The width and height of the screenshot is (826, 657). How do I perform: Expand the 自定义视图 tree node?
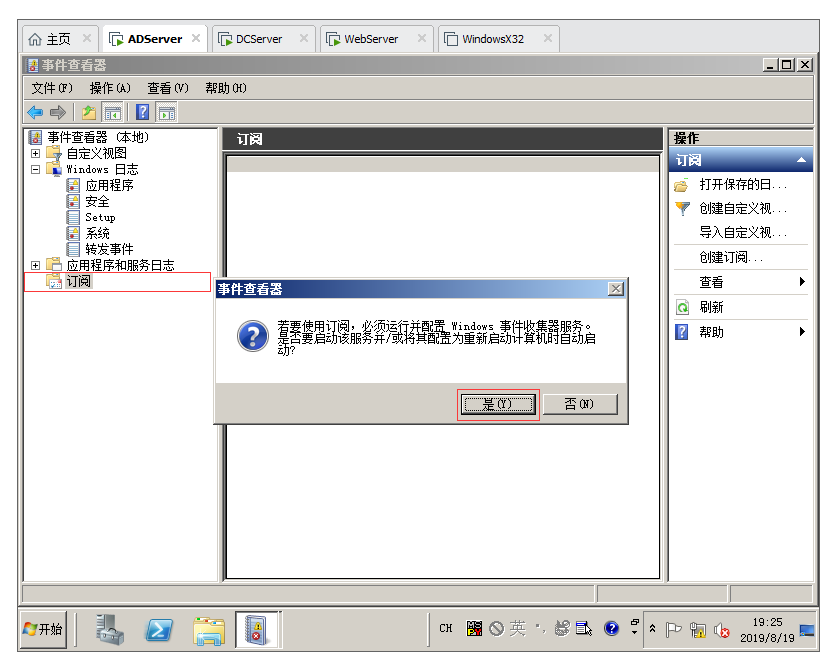[36, 153]
